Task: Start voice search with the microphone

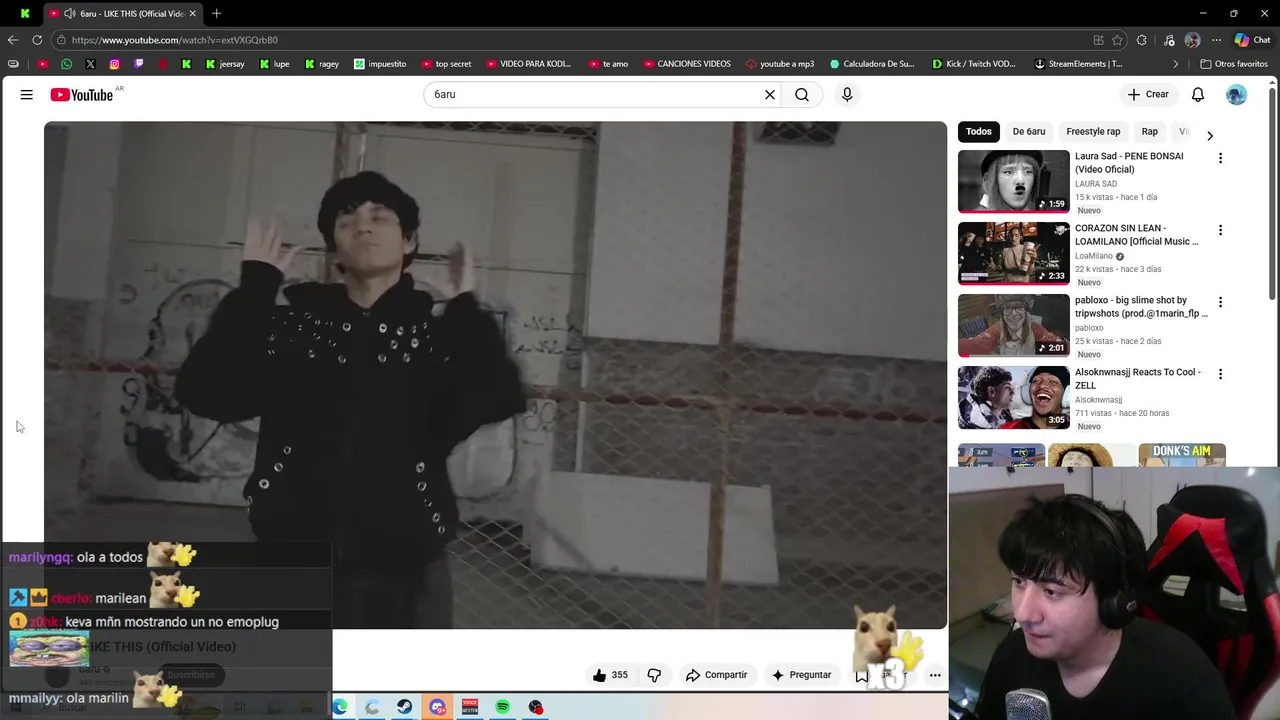Action: point(847,94)
